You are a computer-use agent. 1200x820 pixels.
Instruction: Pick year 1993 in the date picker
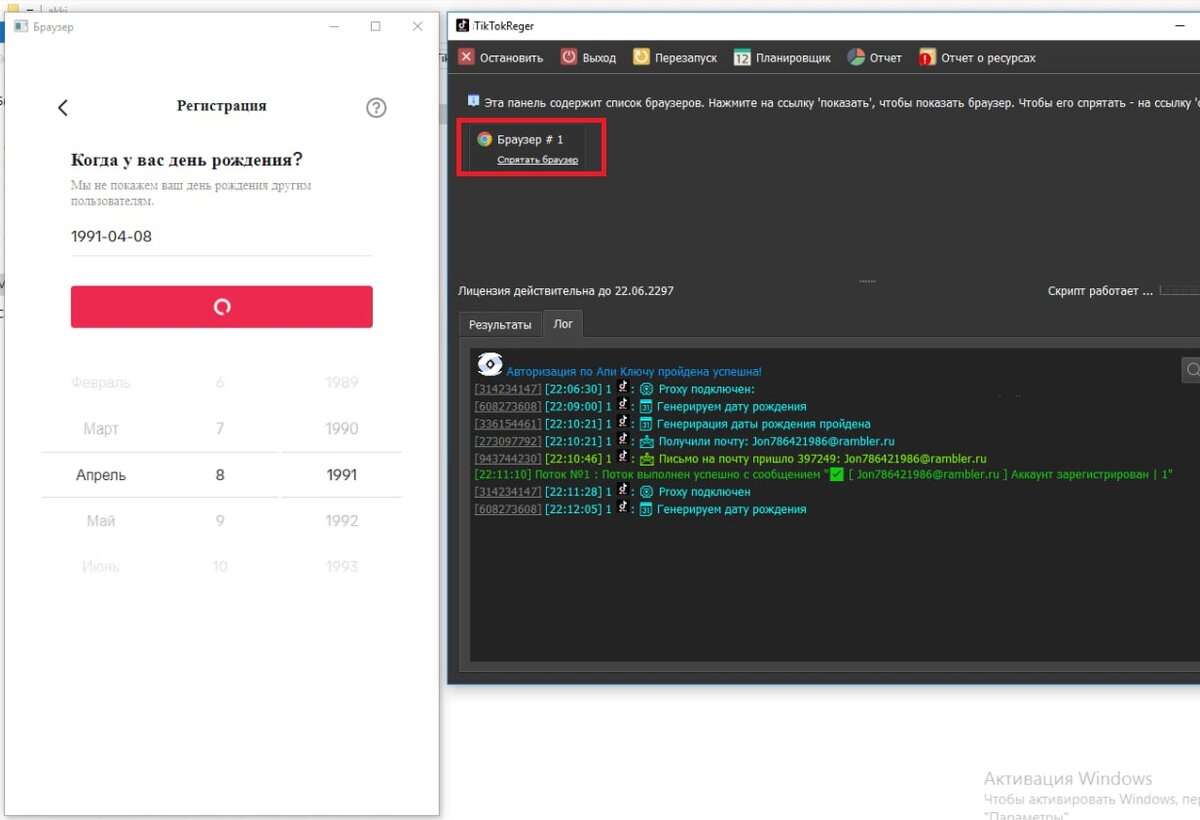coord(342,567)
